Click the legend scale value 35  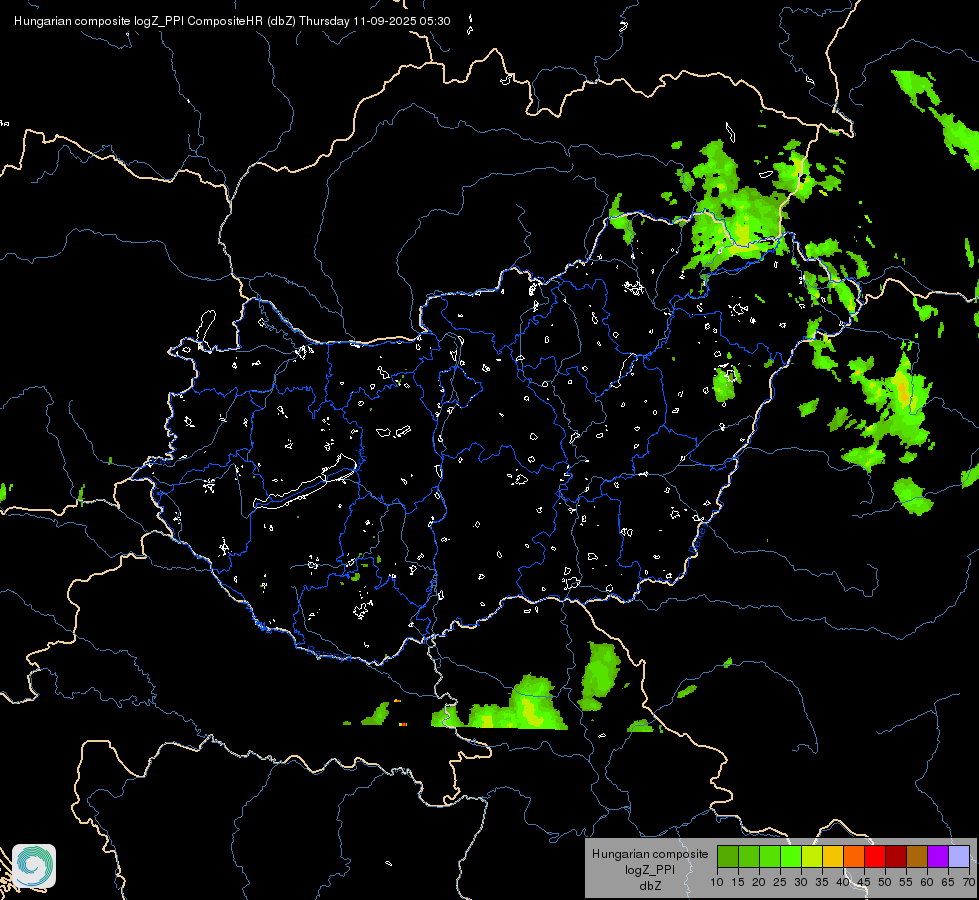(822, 883)
